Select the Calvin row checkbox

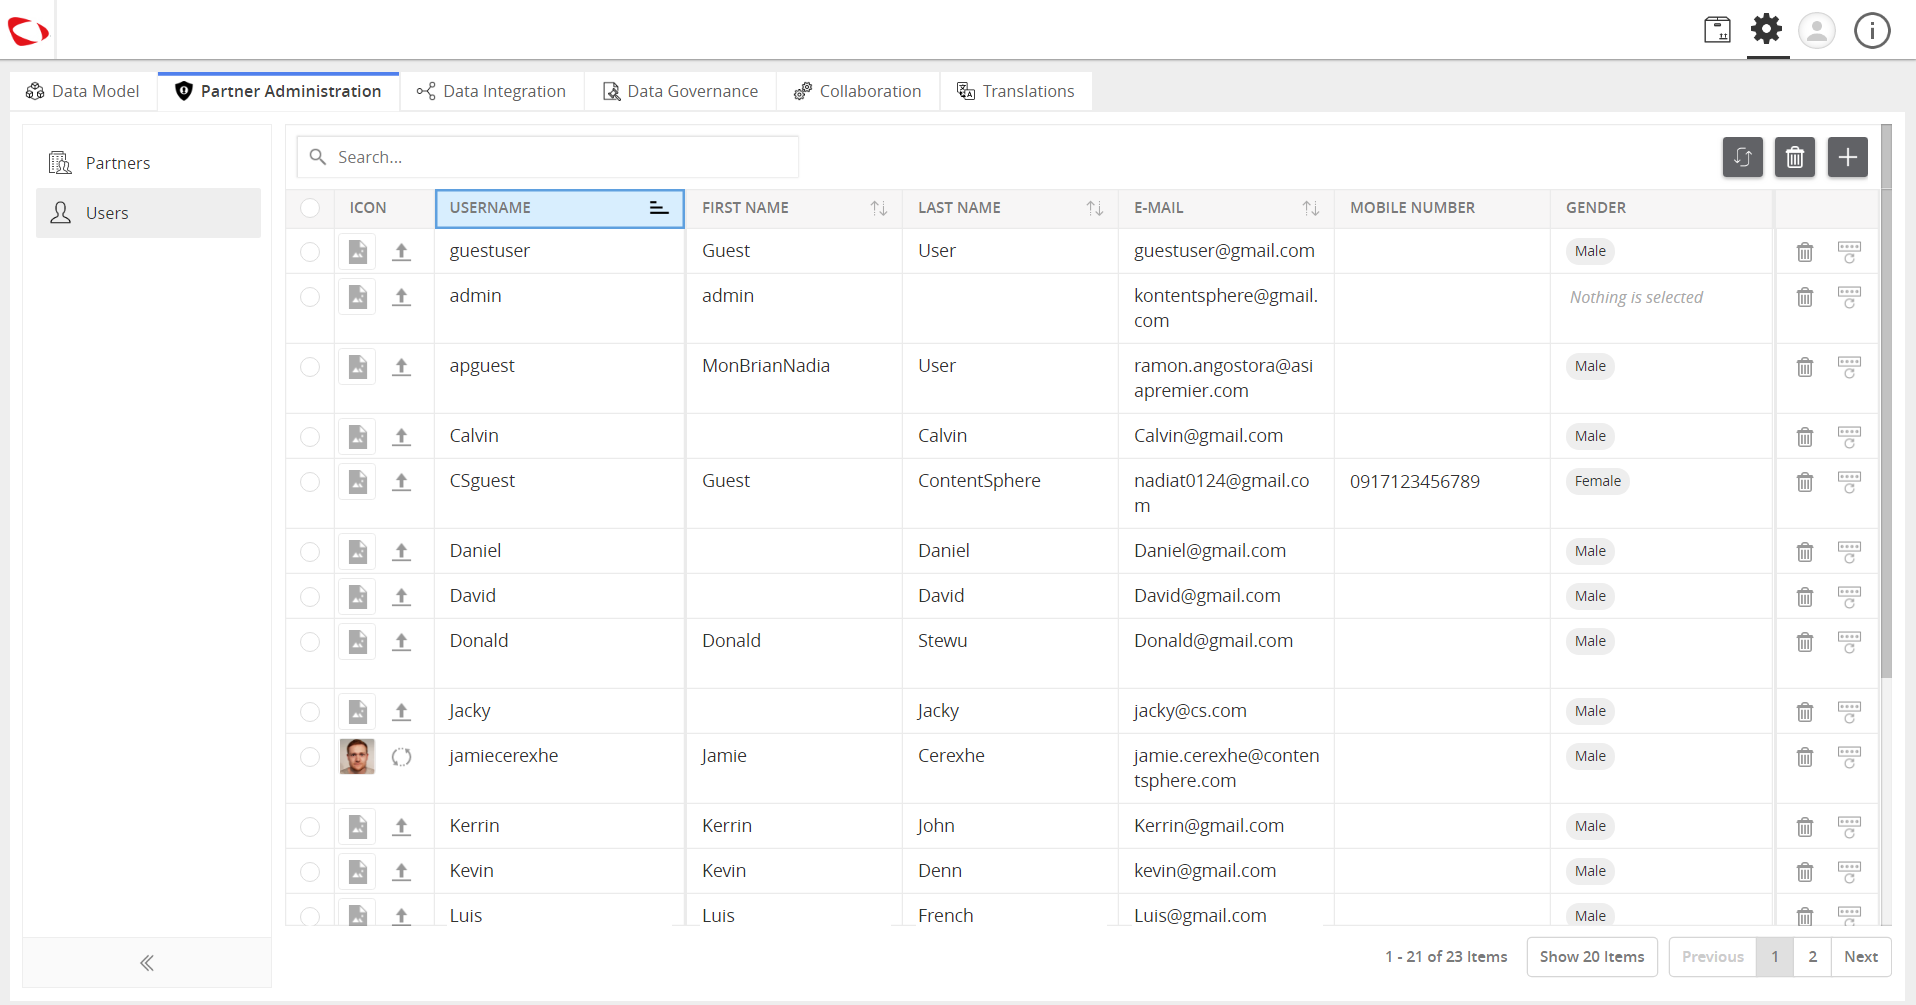click(x=310, y=437)
